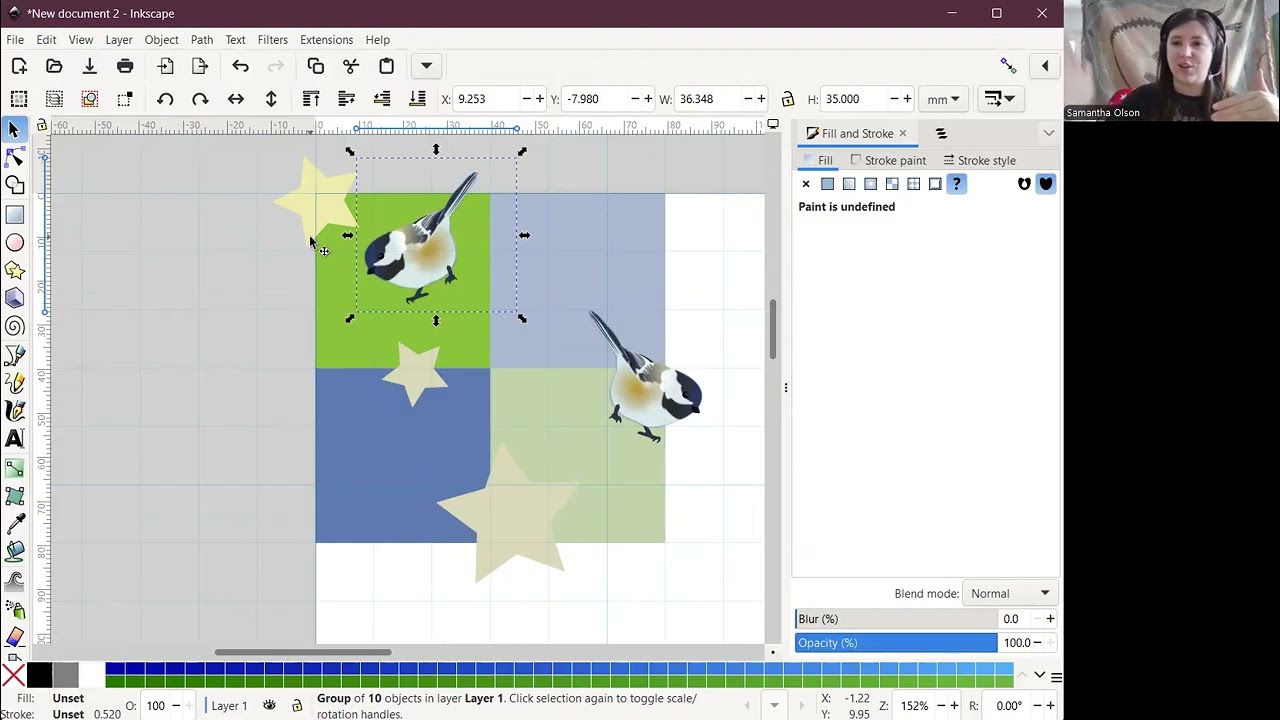Screen dimensions: 1280x720
Task: Click the Opacity percent slider
Action: point(896,643)
